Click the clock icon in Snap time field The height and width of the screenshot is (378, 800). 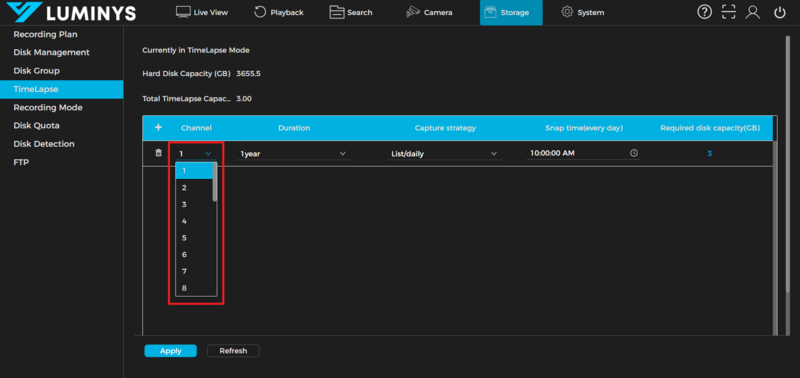tap(634, 153)
